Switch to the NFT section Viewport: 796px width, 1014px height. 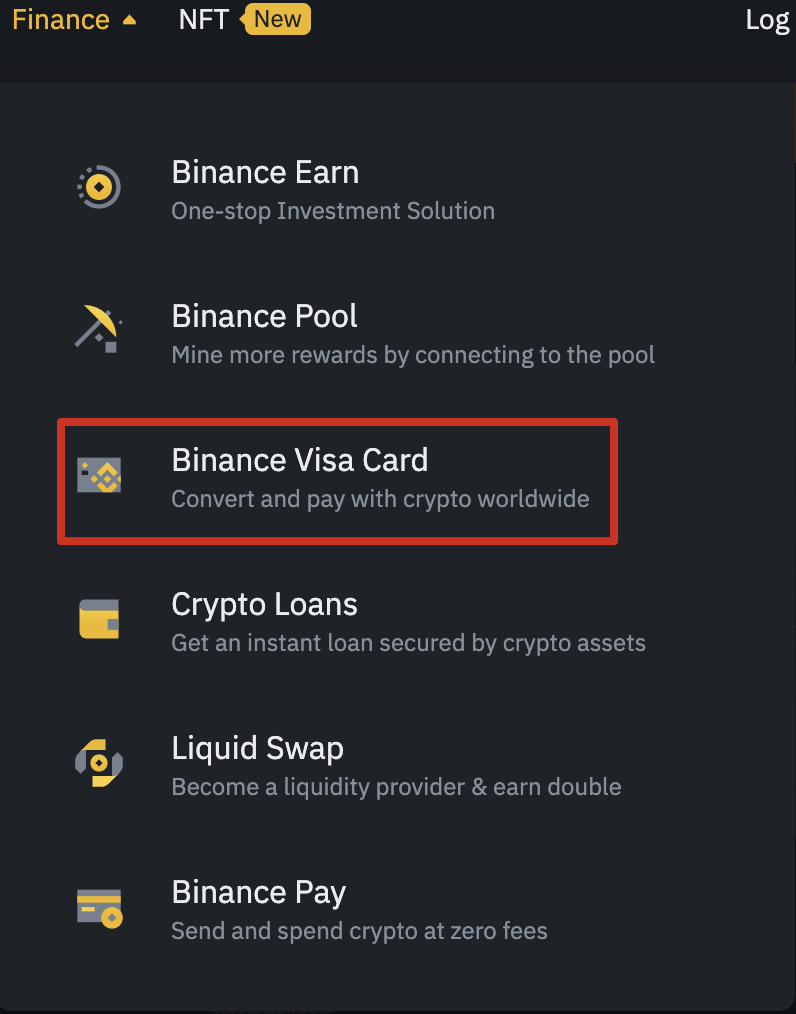coord(203,18)
